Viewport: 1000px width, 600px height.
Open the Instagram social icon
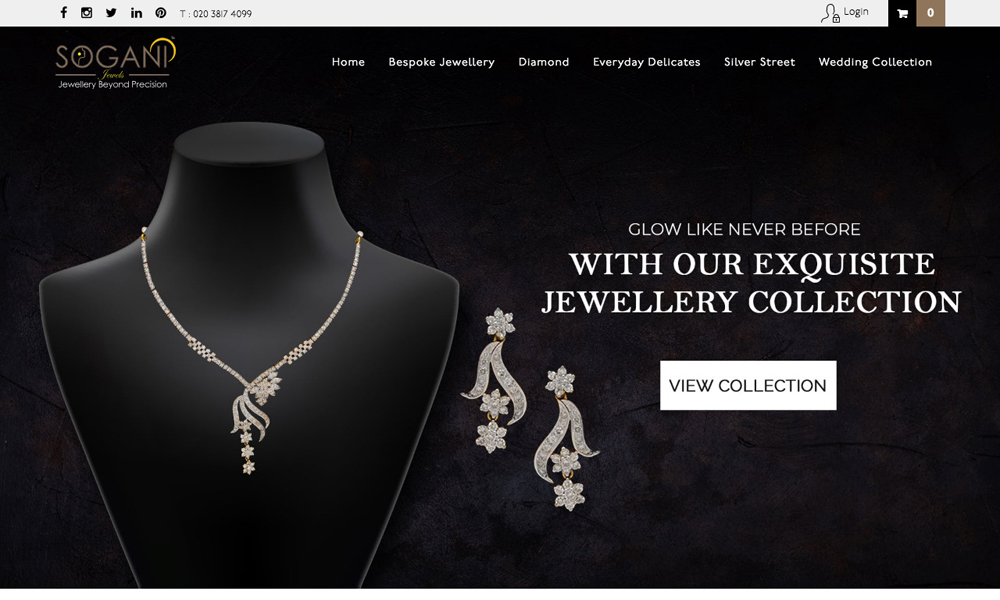(x=87, y=13)
